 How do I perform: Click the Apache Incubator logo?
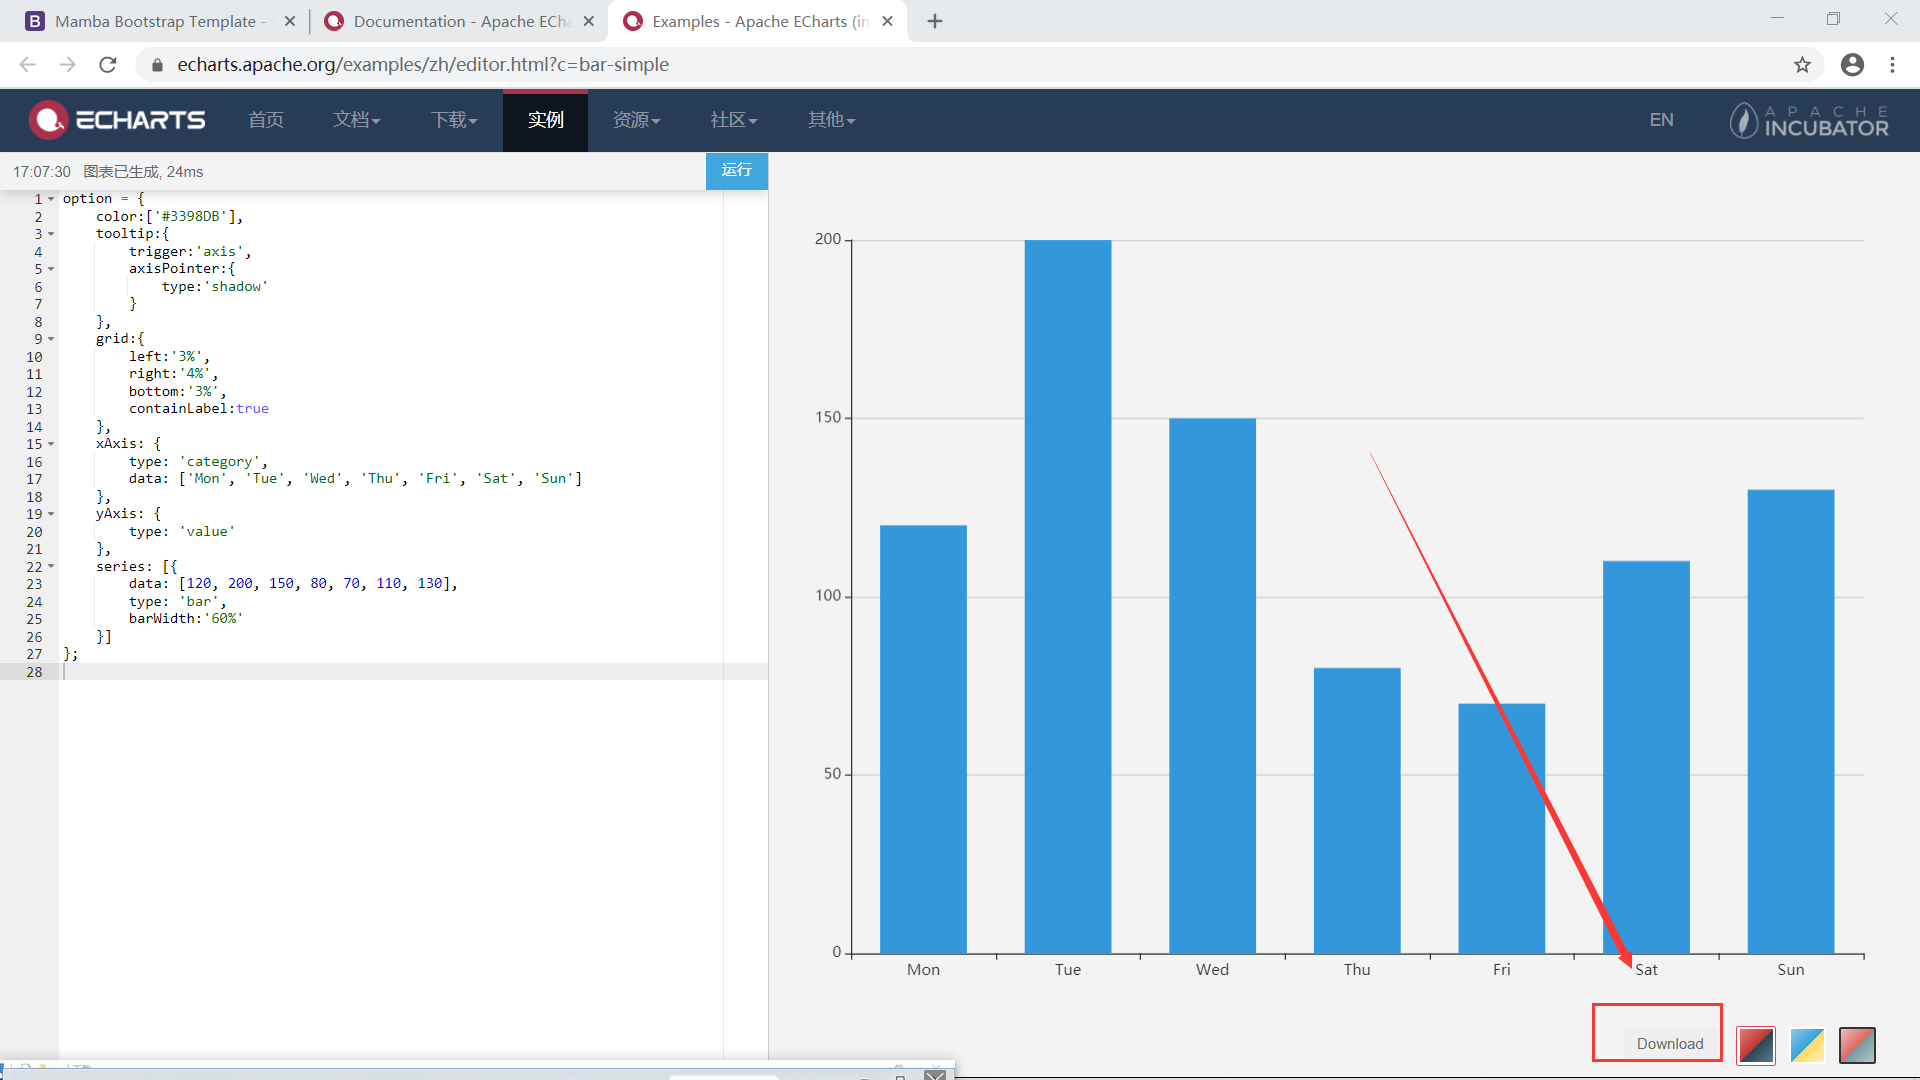[x=1809, y=120]
